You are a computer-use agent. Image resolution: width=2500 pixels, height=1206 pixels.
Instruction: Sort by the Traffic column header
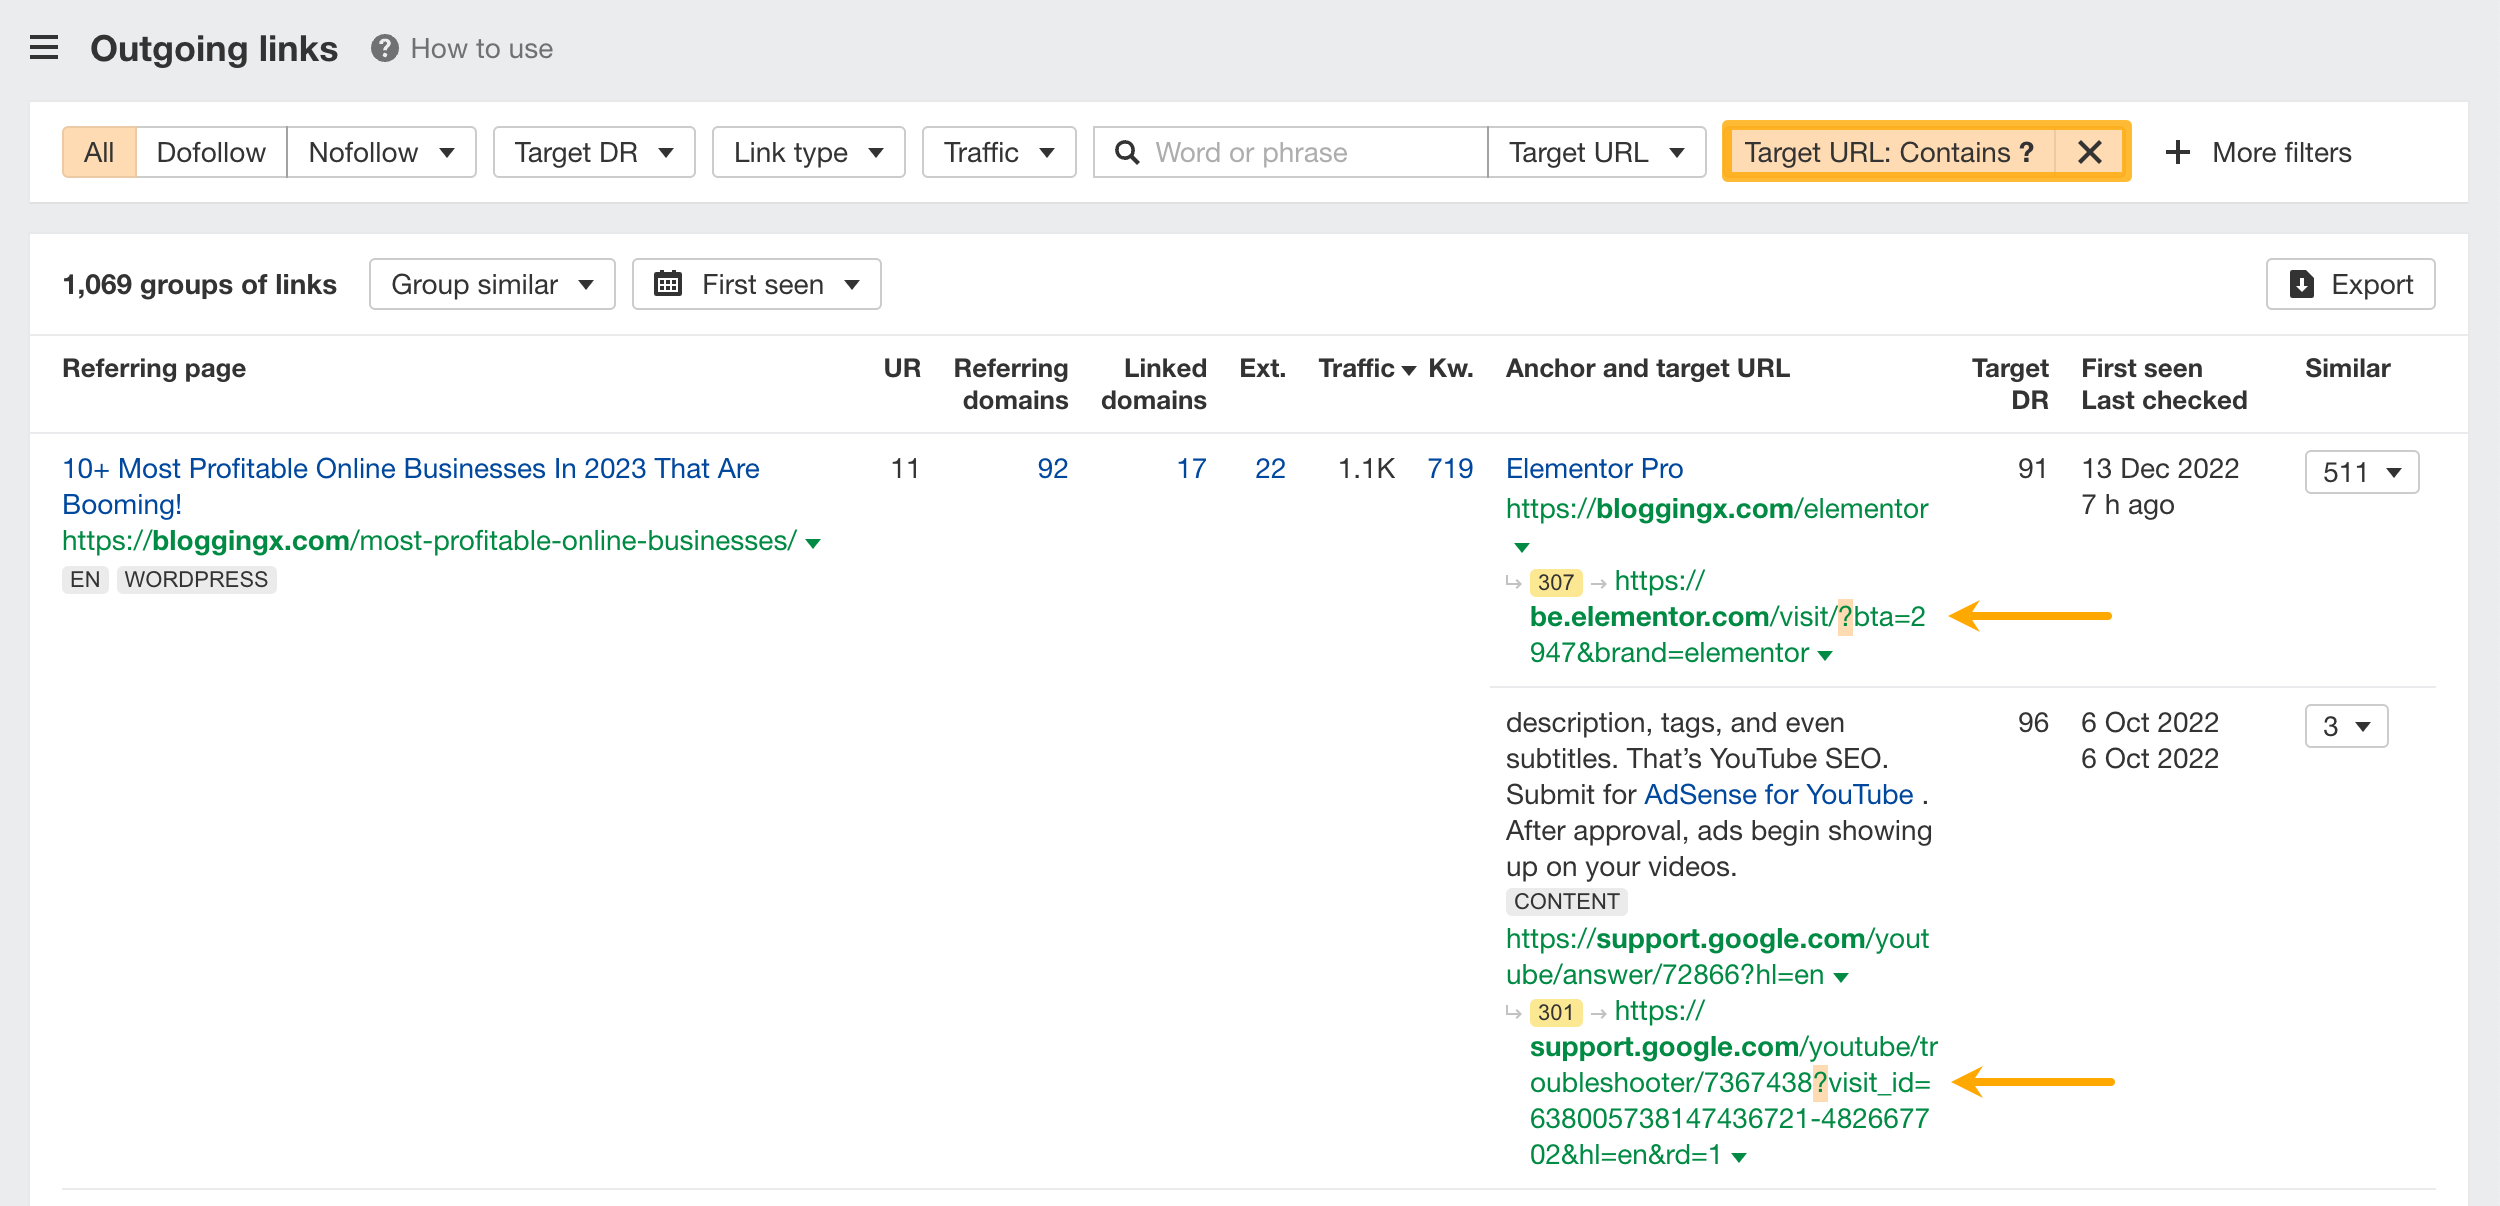[x=1366, y=368]
